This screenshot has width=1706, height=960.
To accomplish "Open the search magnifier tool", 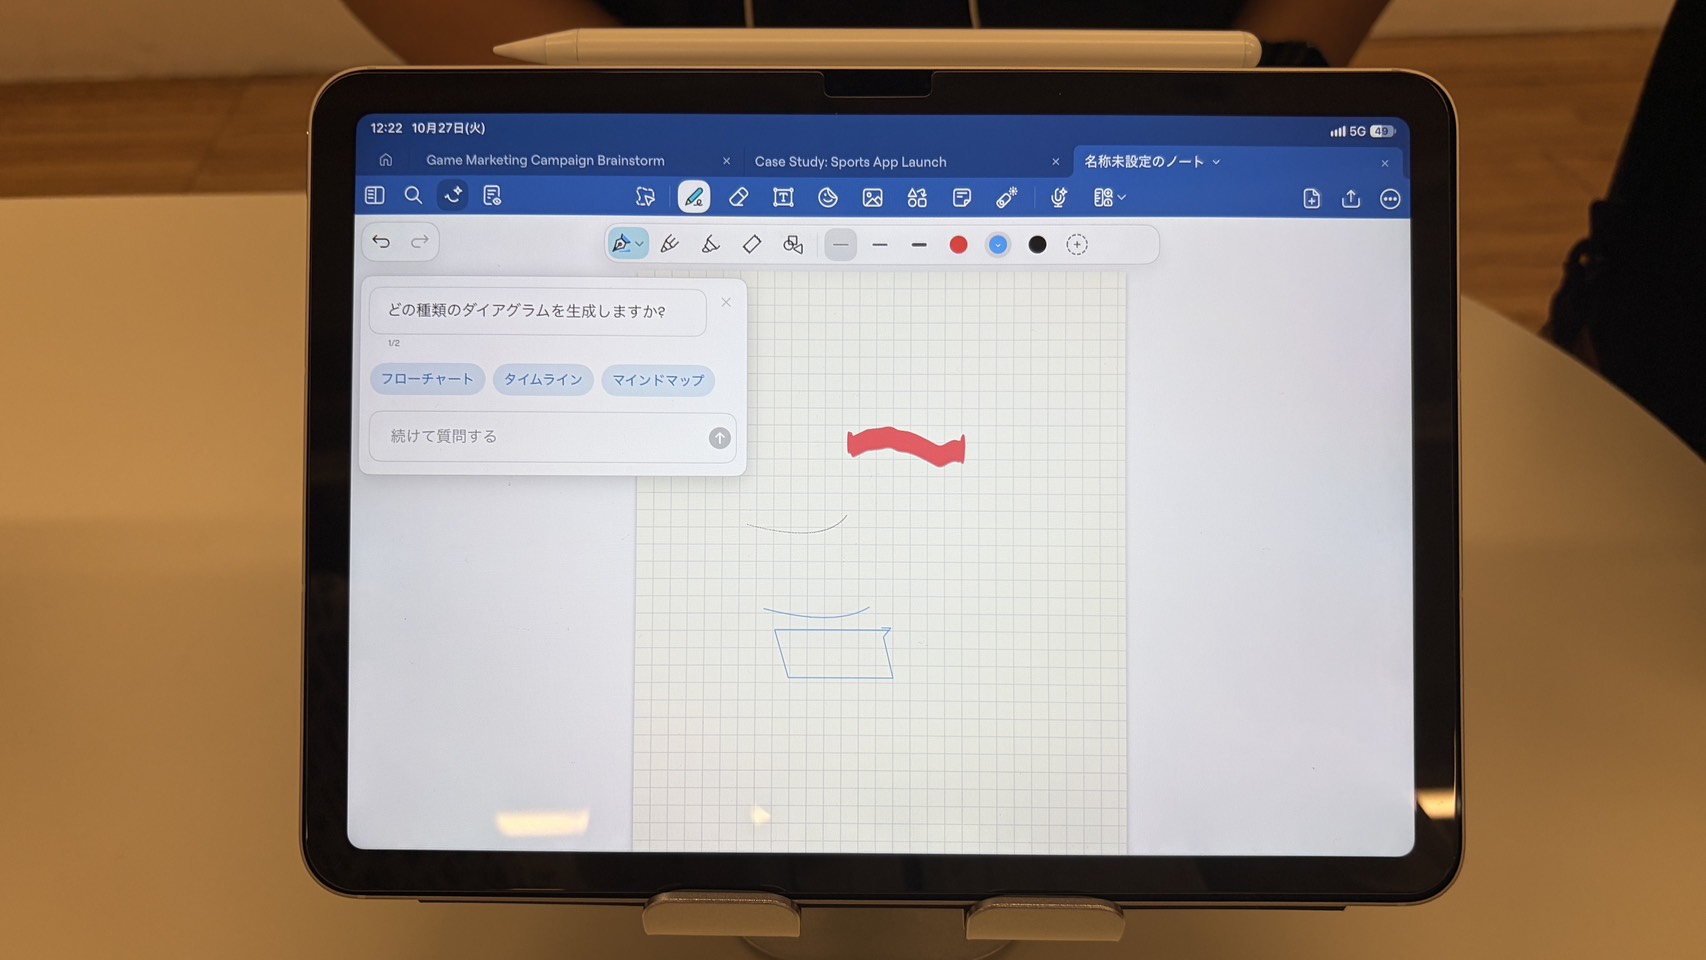I will click(413, 195).
